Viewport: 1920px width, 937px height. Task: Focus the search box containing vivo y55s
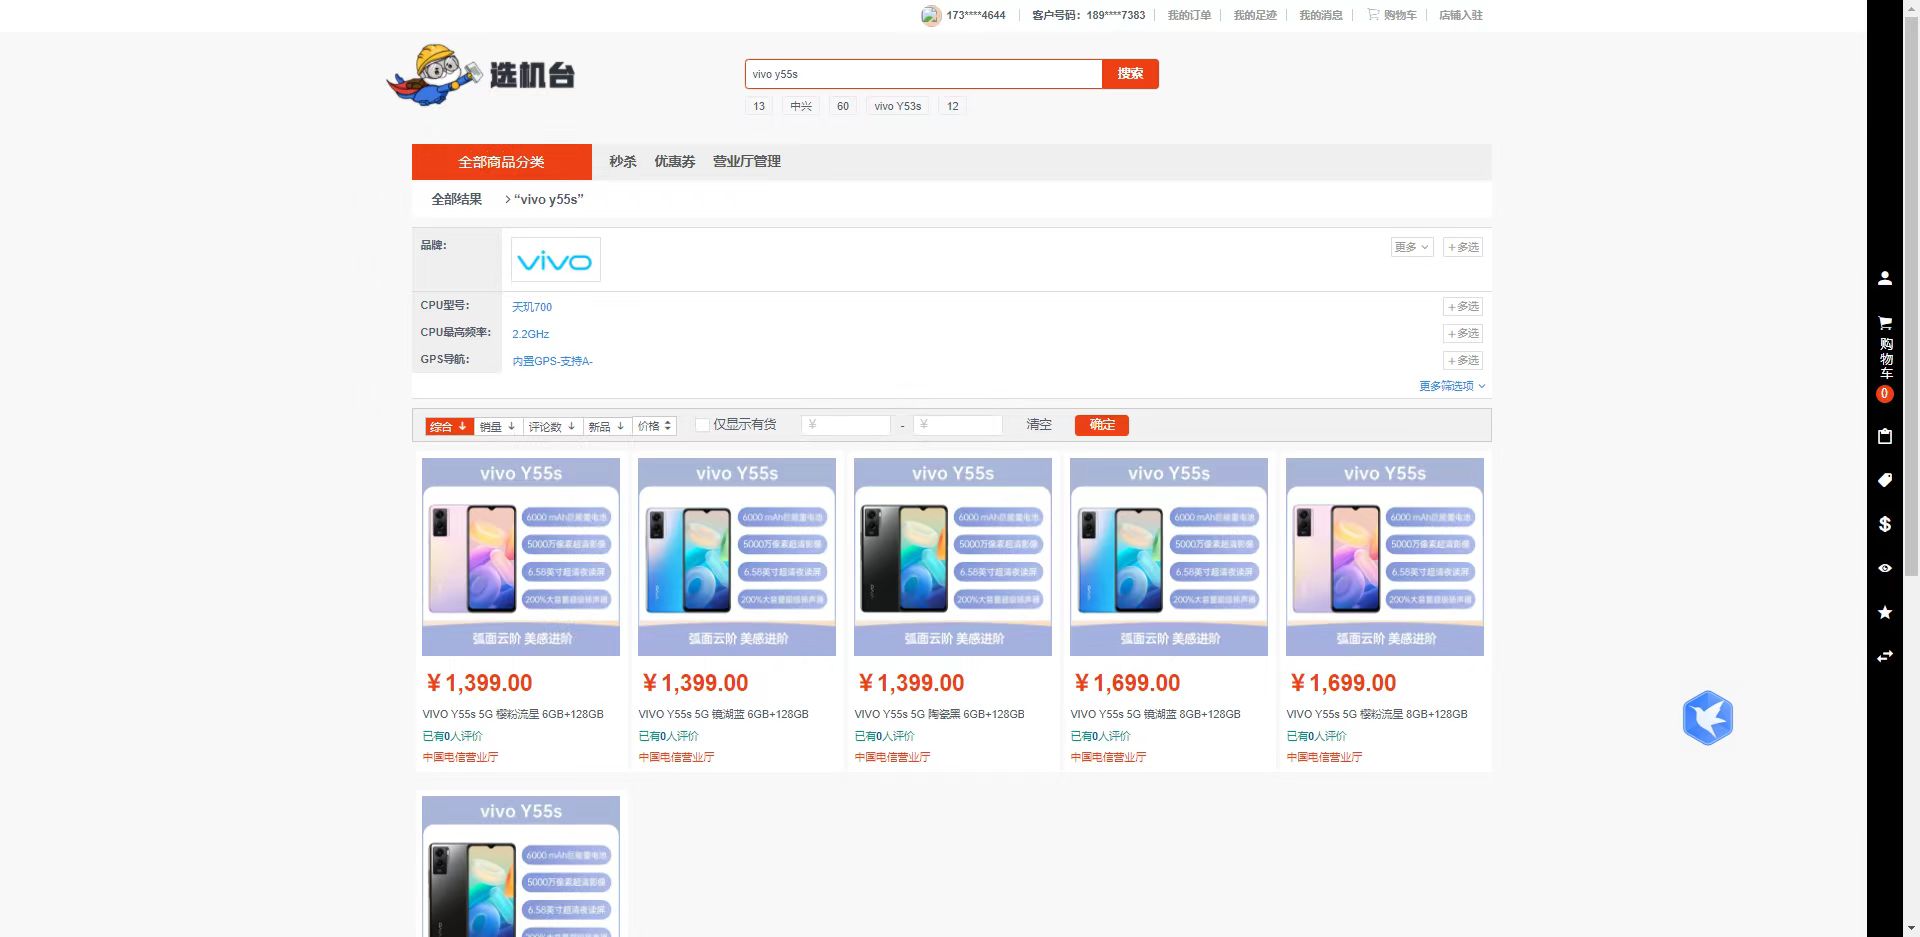923,74
